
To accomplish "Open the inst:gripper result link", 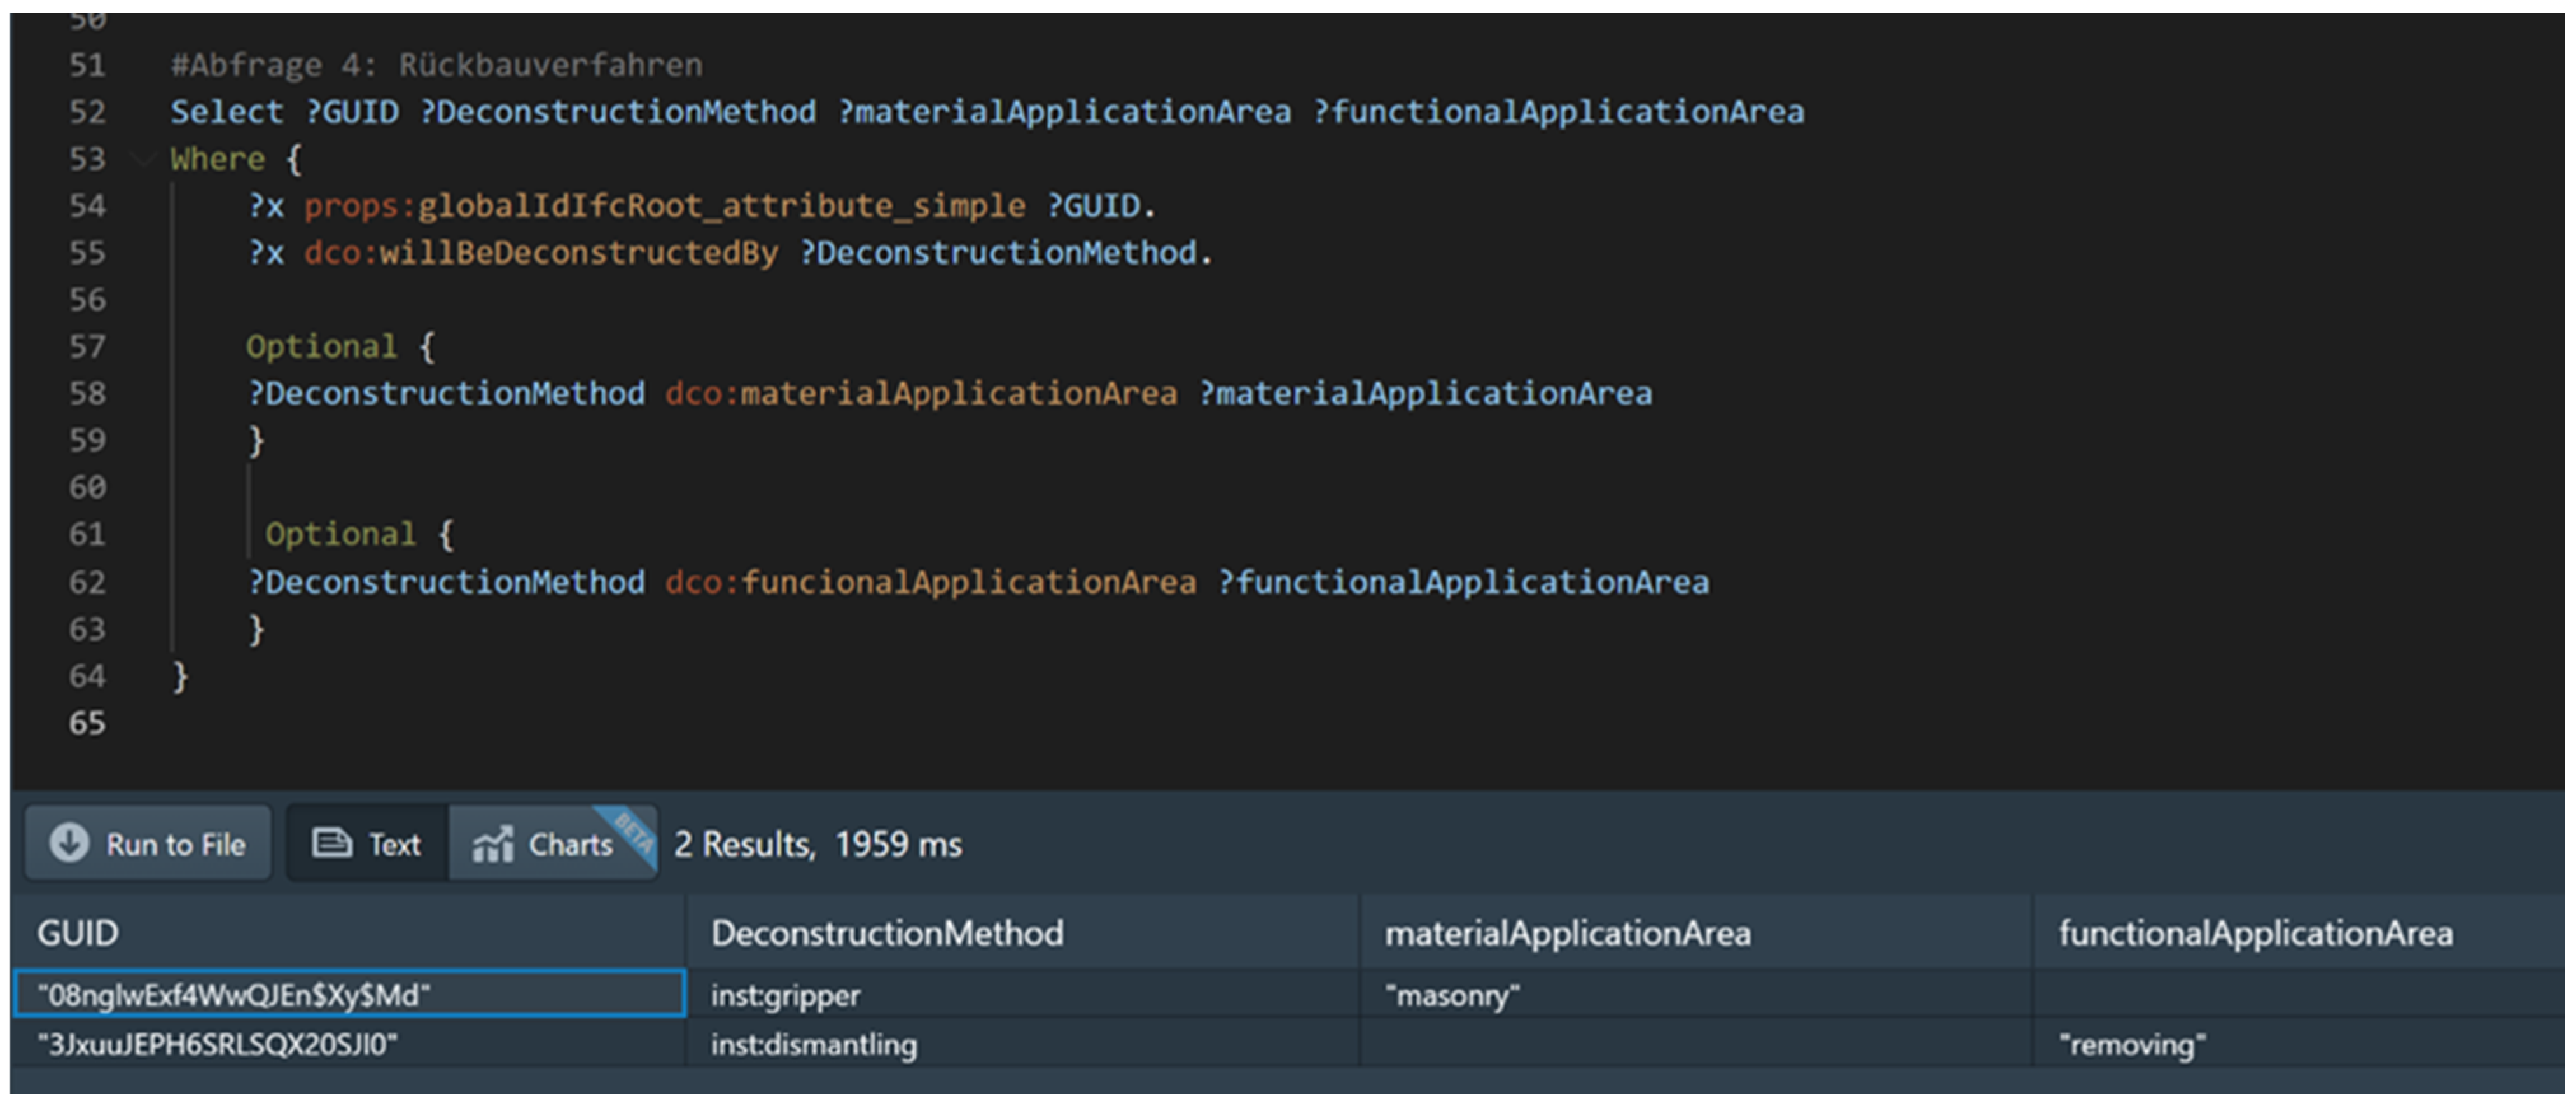I will (x=785, y=995).
